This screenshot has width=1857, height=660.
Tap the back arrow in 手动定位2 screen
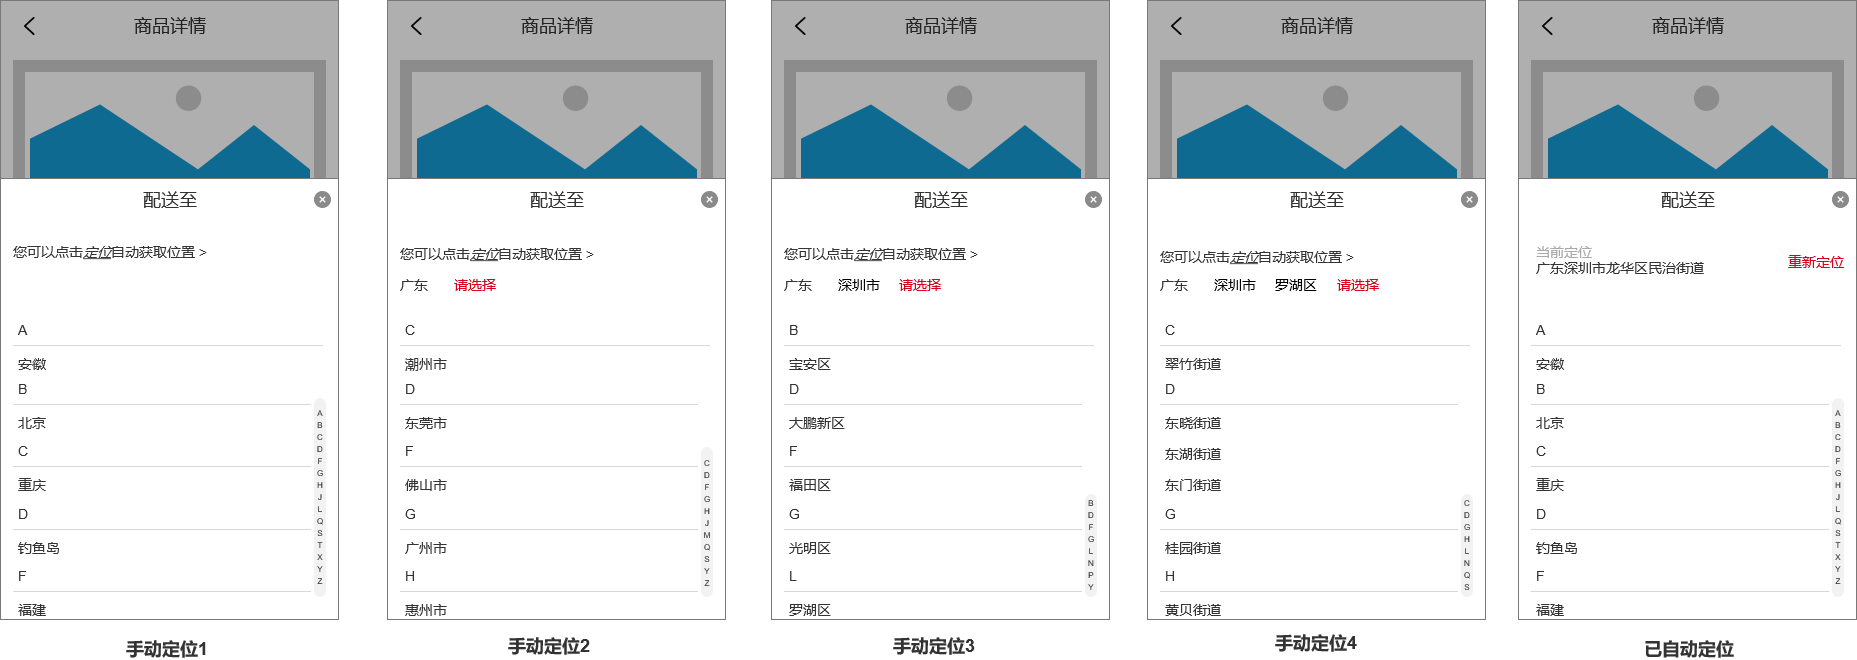416,26
